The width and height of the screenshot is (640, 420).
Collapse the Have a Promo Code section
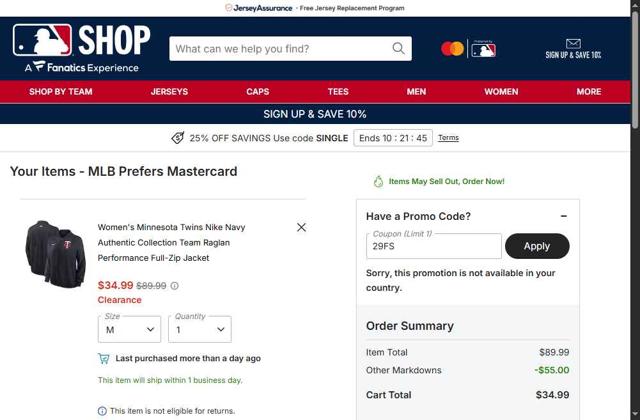pyautogui.click(x=564, y=216)
